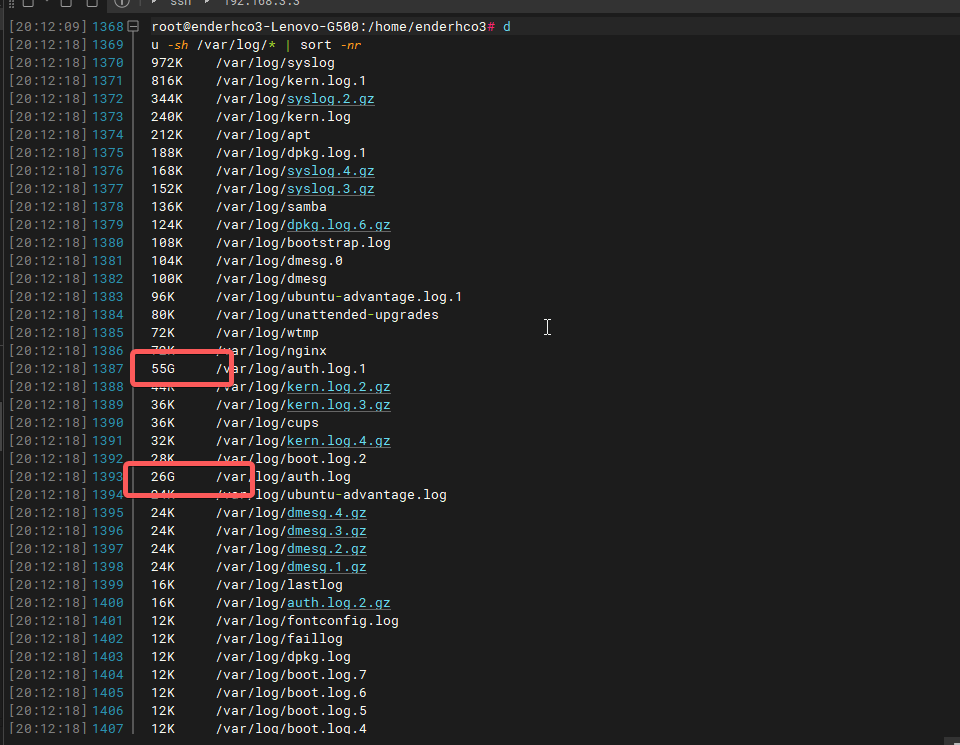Click the 'sort -nr' command text
This screenshot has height=745, width=960.
(331, 45)
